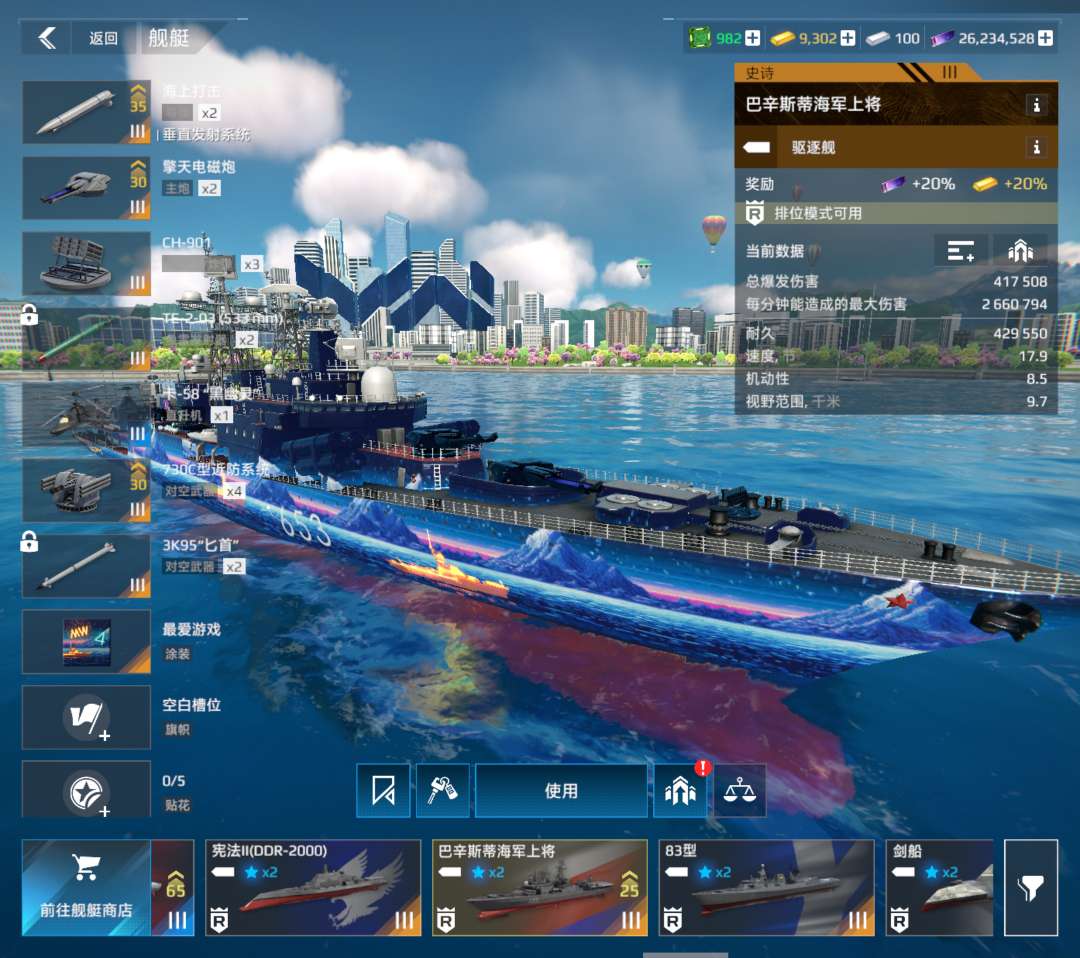
Task: Toggle the upgraded stats view button
Action: (1020, 251)
